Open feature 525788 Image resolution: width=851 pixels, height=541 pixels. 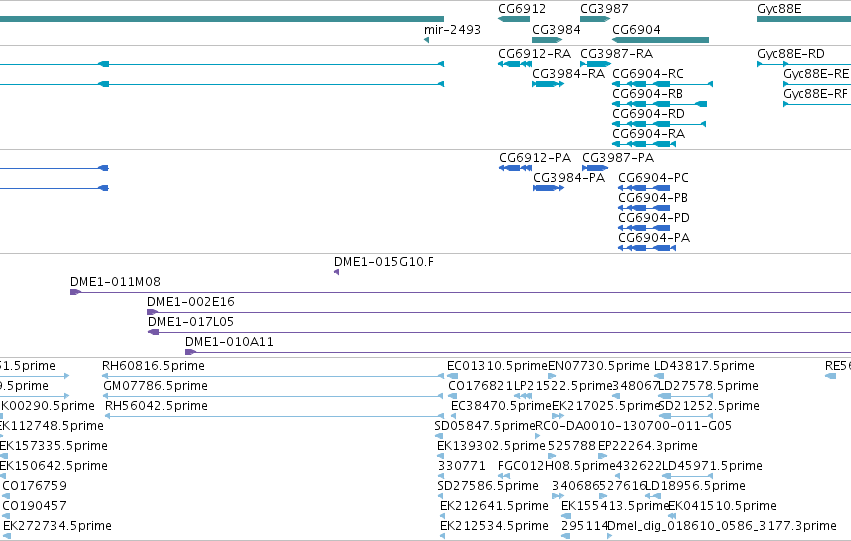click(x=572, y=446)
